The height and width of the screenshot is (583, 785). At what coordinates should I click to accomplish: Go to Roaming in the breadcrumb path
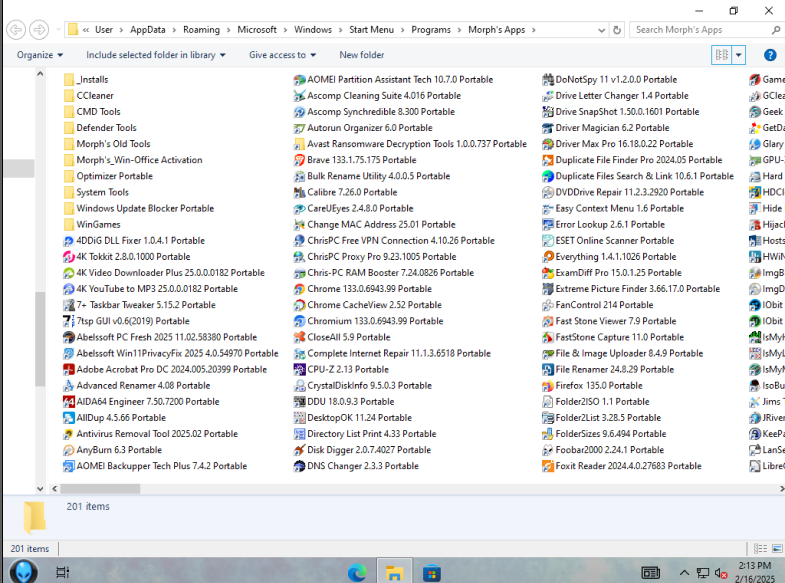201,30
